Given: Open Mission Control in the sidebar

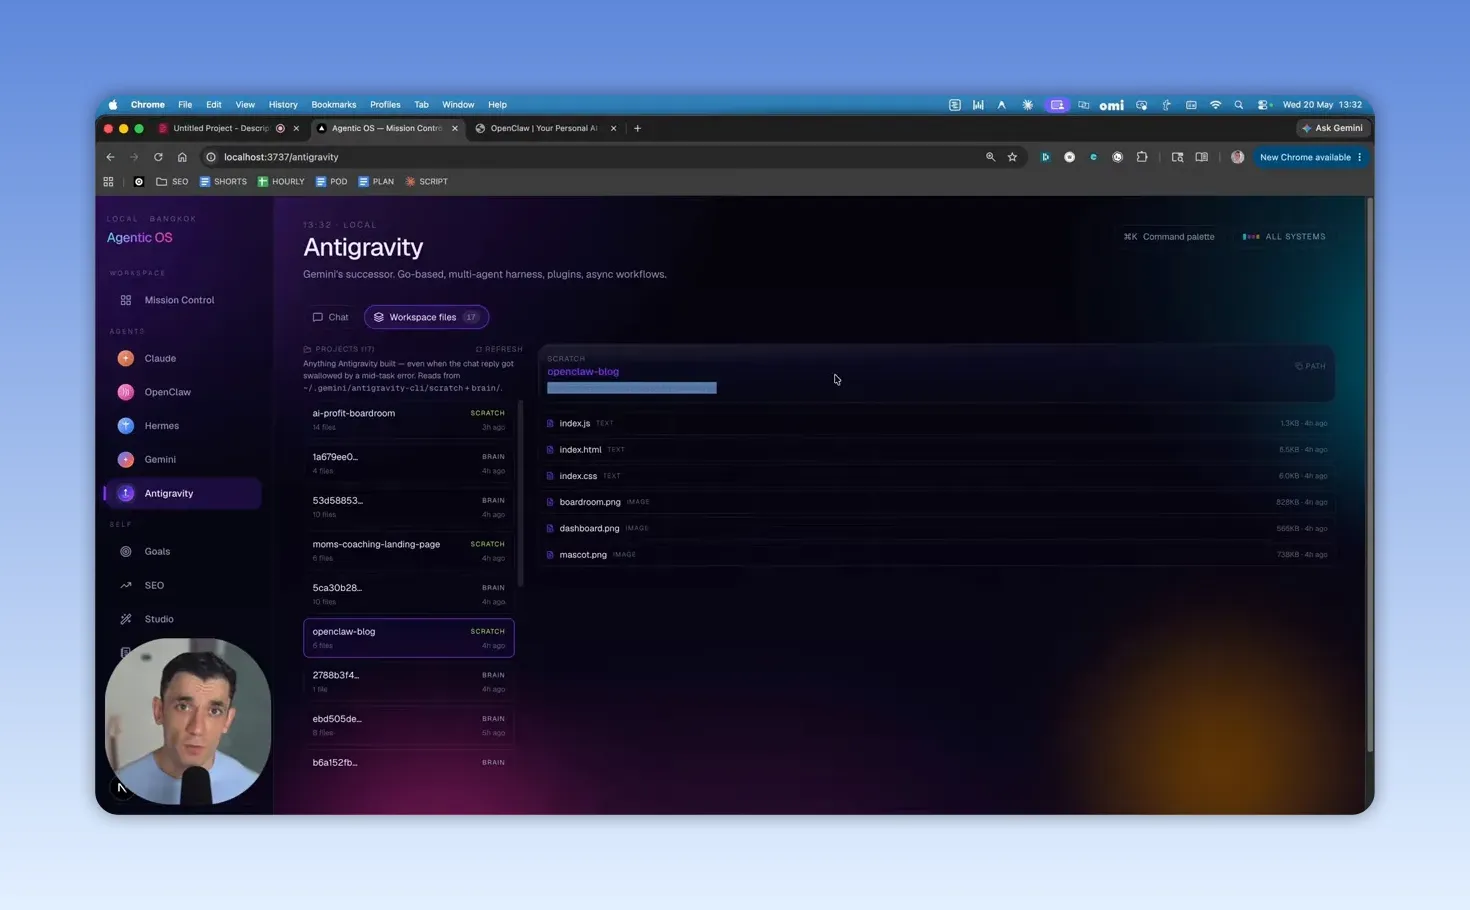Looking at the screenshot, I should pyautogui.click(x=182, y=300).
